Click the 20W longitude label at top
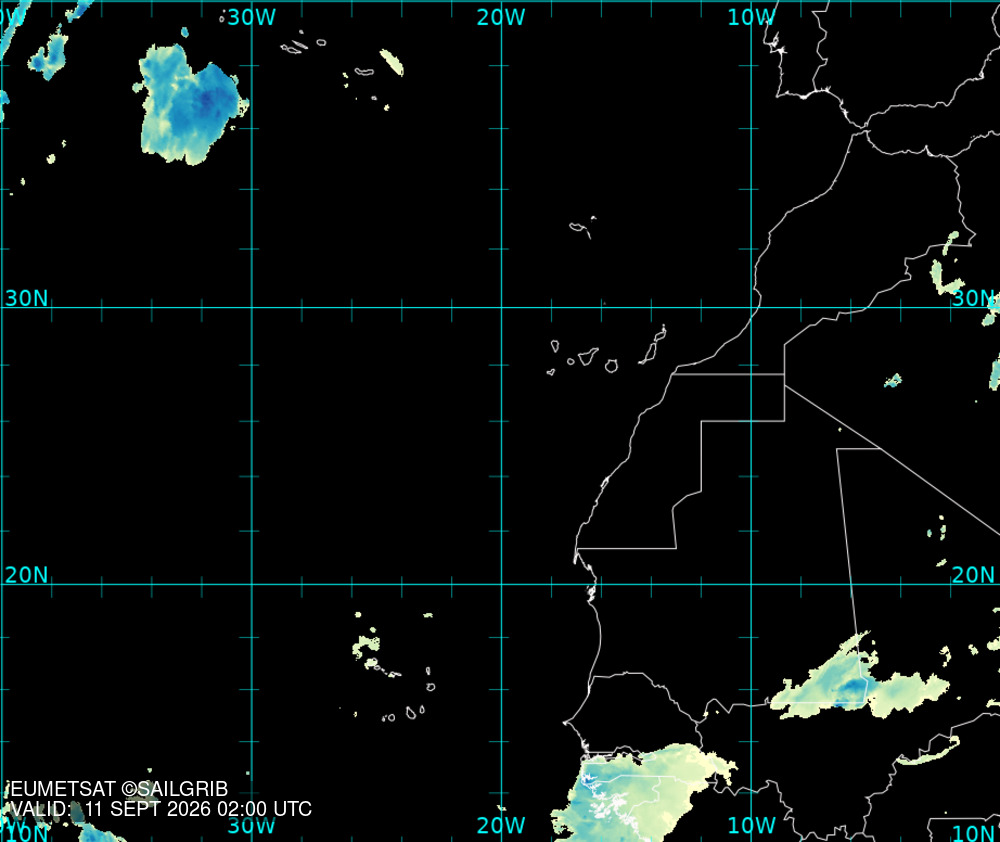 tap(501, 17)
